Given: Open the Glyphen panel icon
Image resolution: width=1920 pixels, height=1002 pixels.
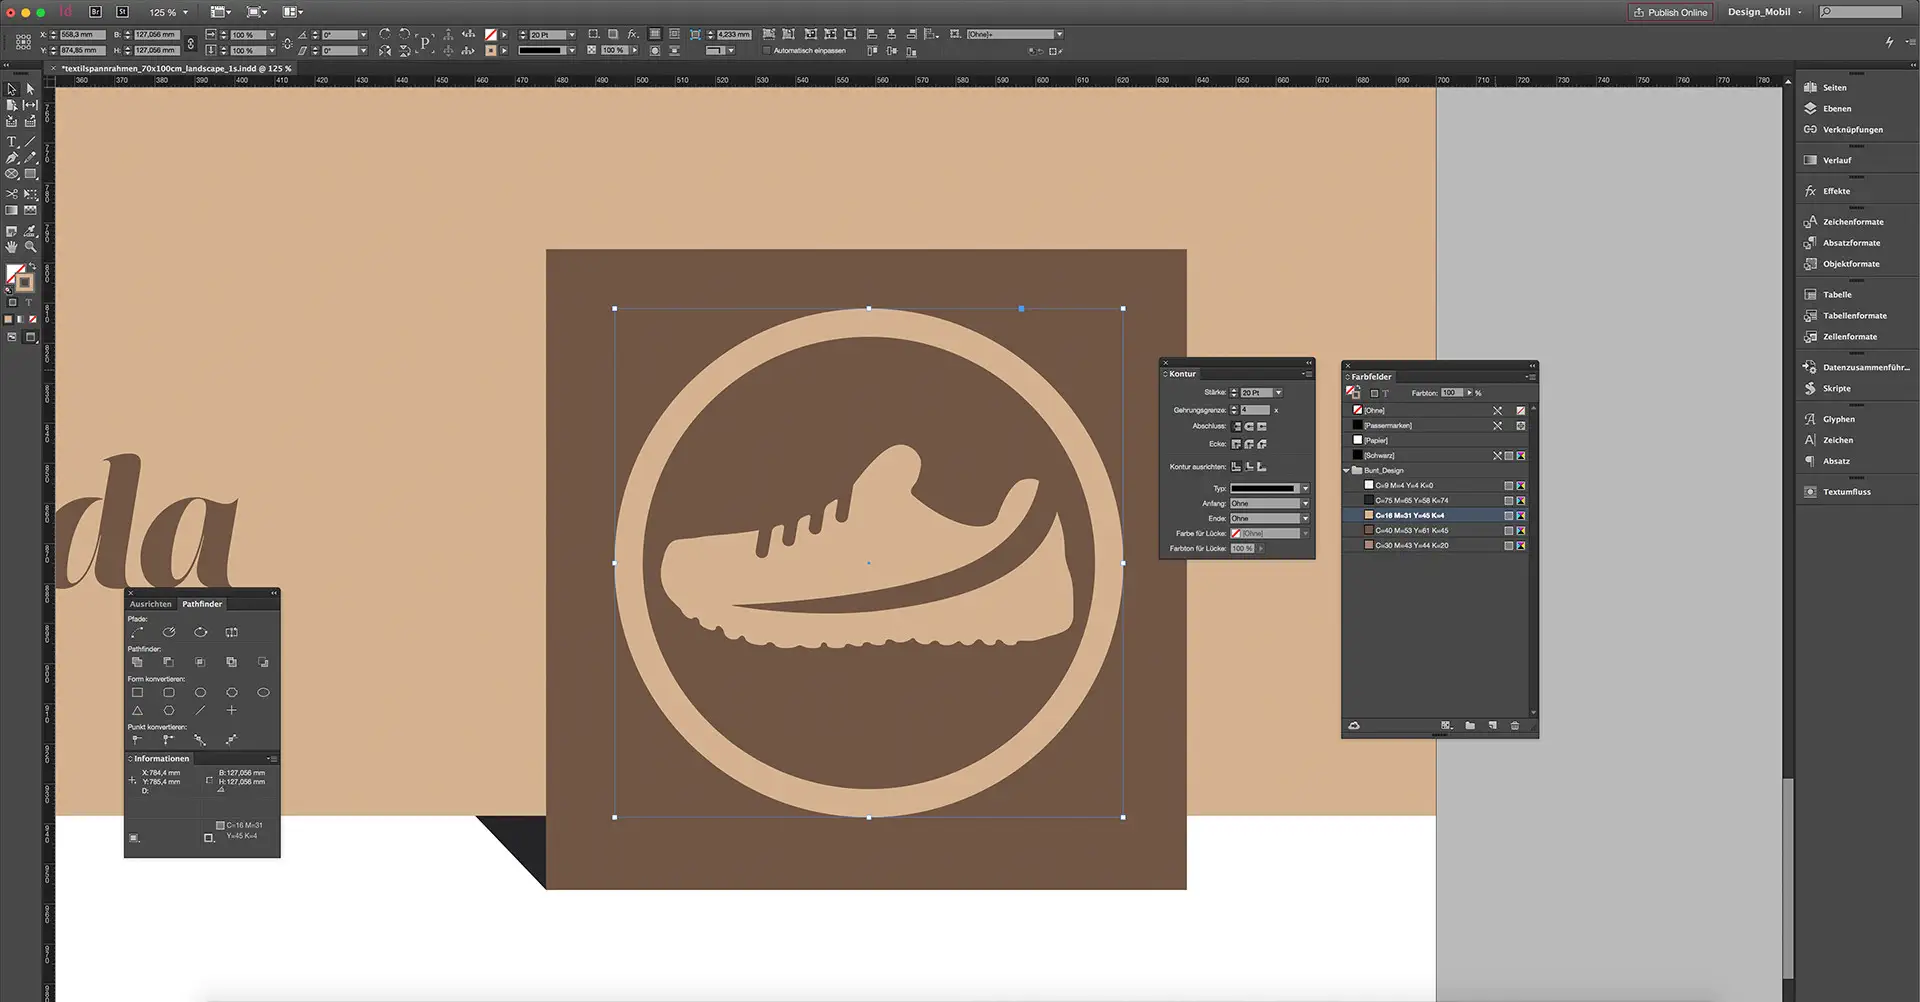Looking at the screenshot, I should (1811, 419).
